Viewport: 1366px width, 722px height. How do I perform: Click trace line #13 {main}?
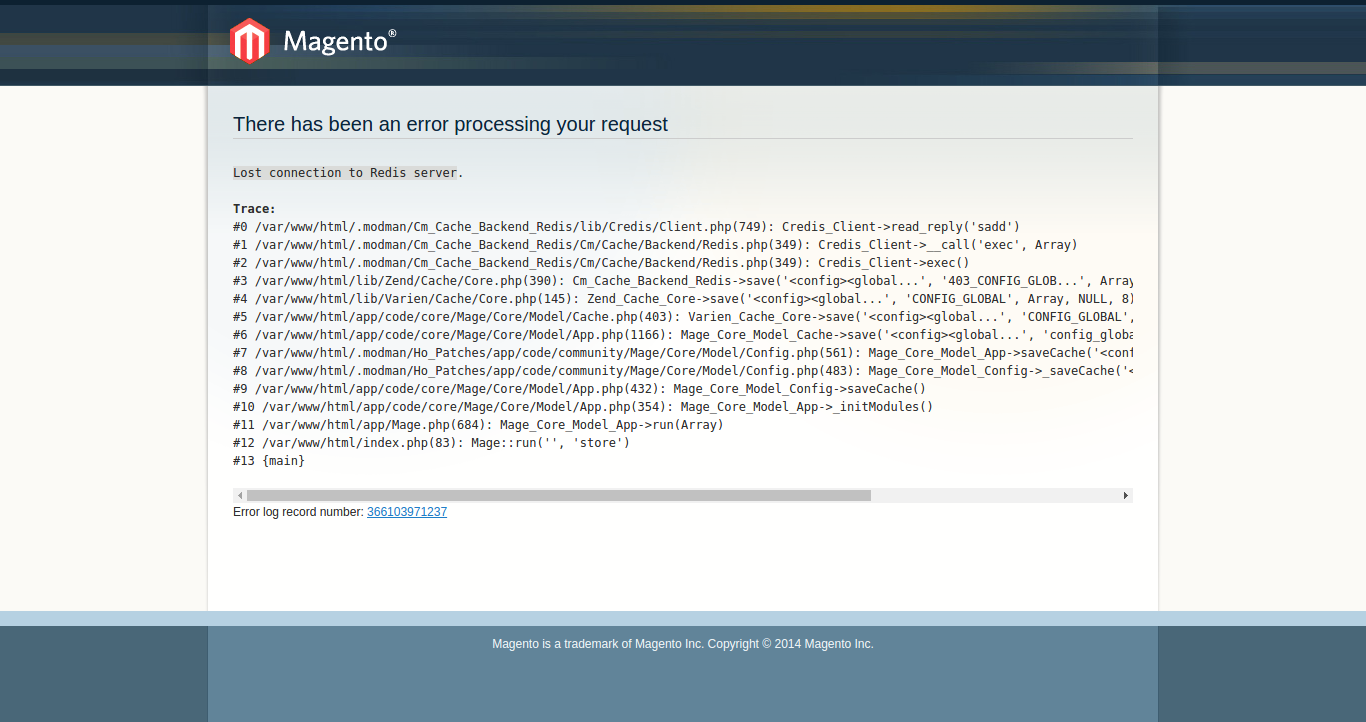tap(269, 461)
